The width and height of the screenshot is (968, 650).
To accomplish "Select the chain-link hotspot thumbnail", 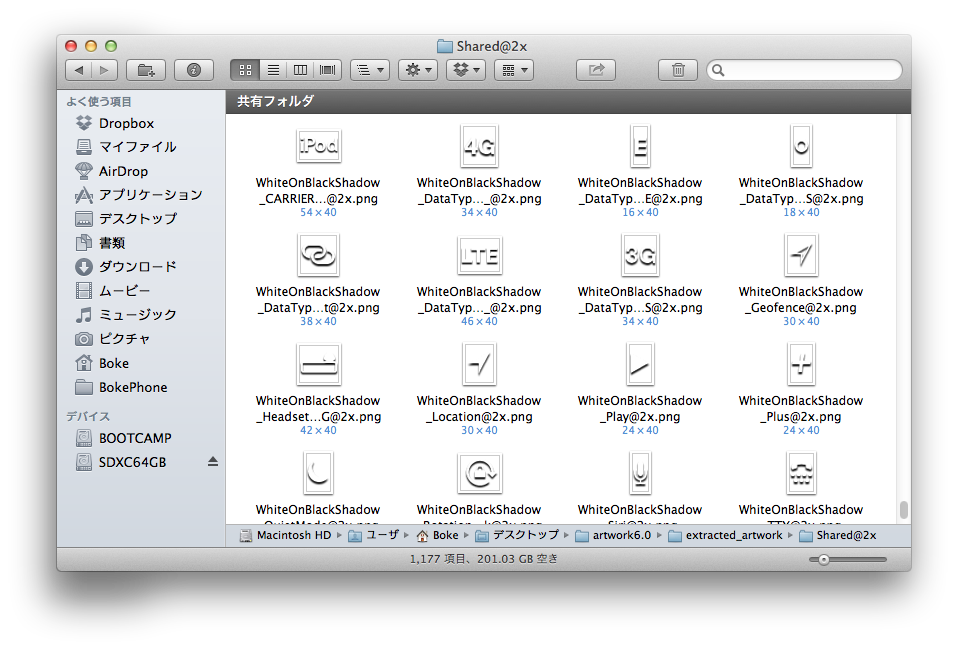I will [319, 255].
